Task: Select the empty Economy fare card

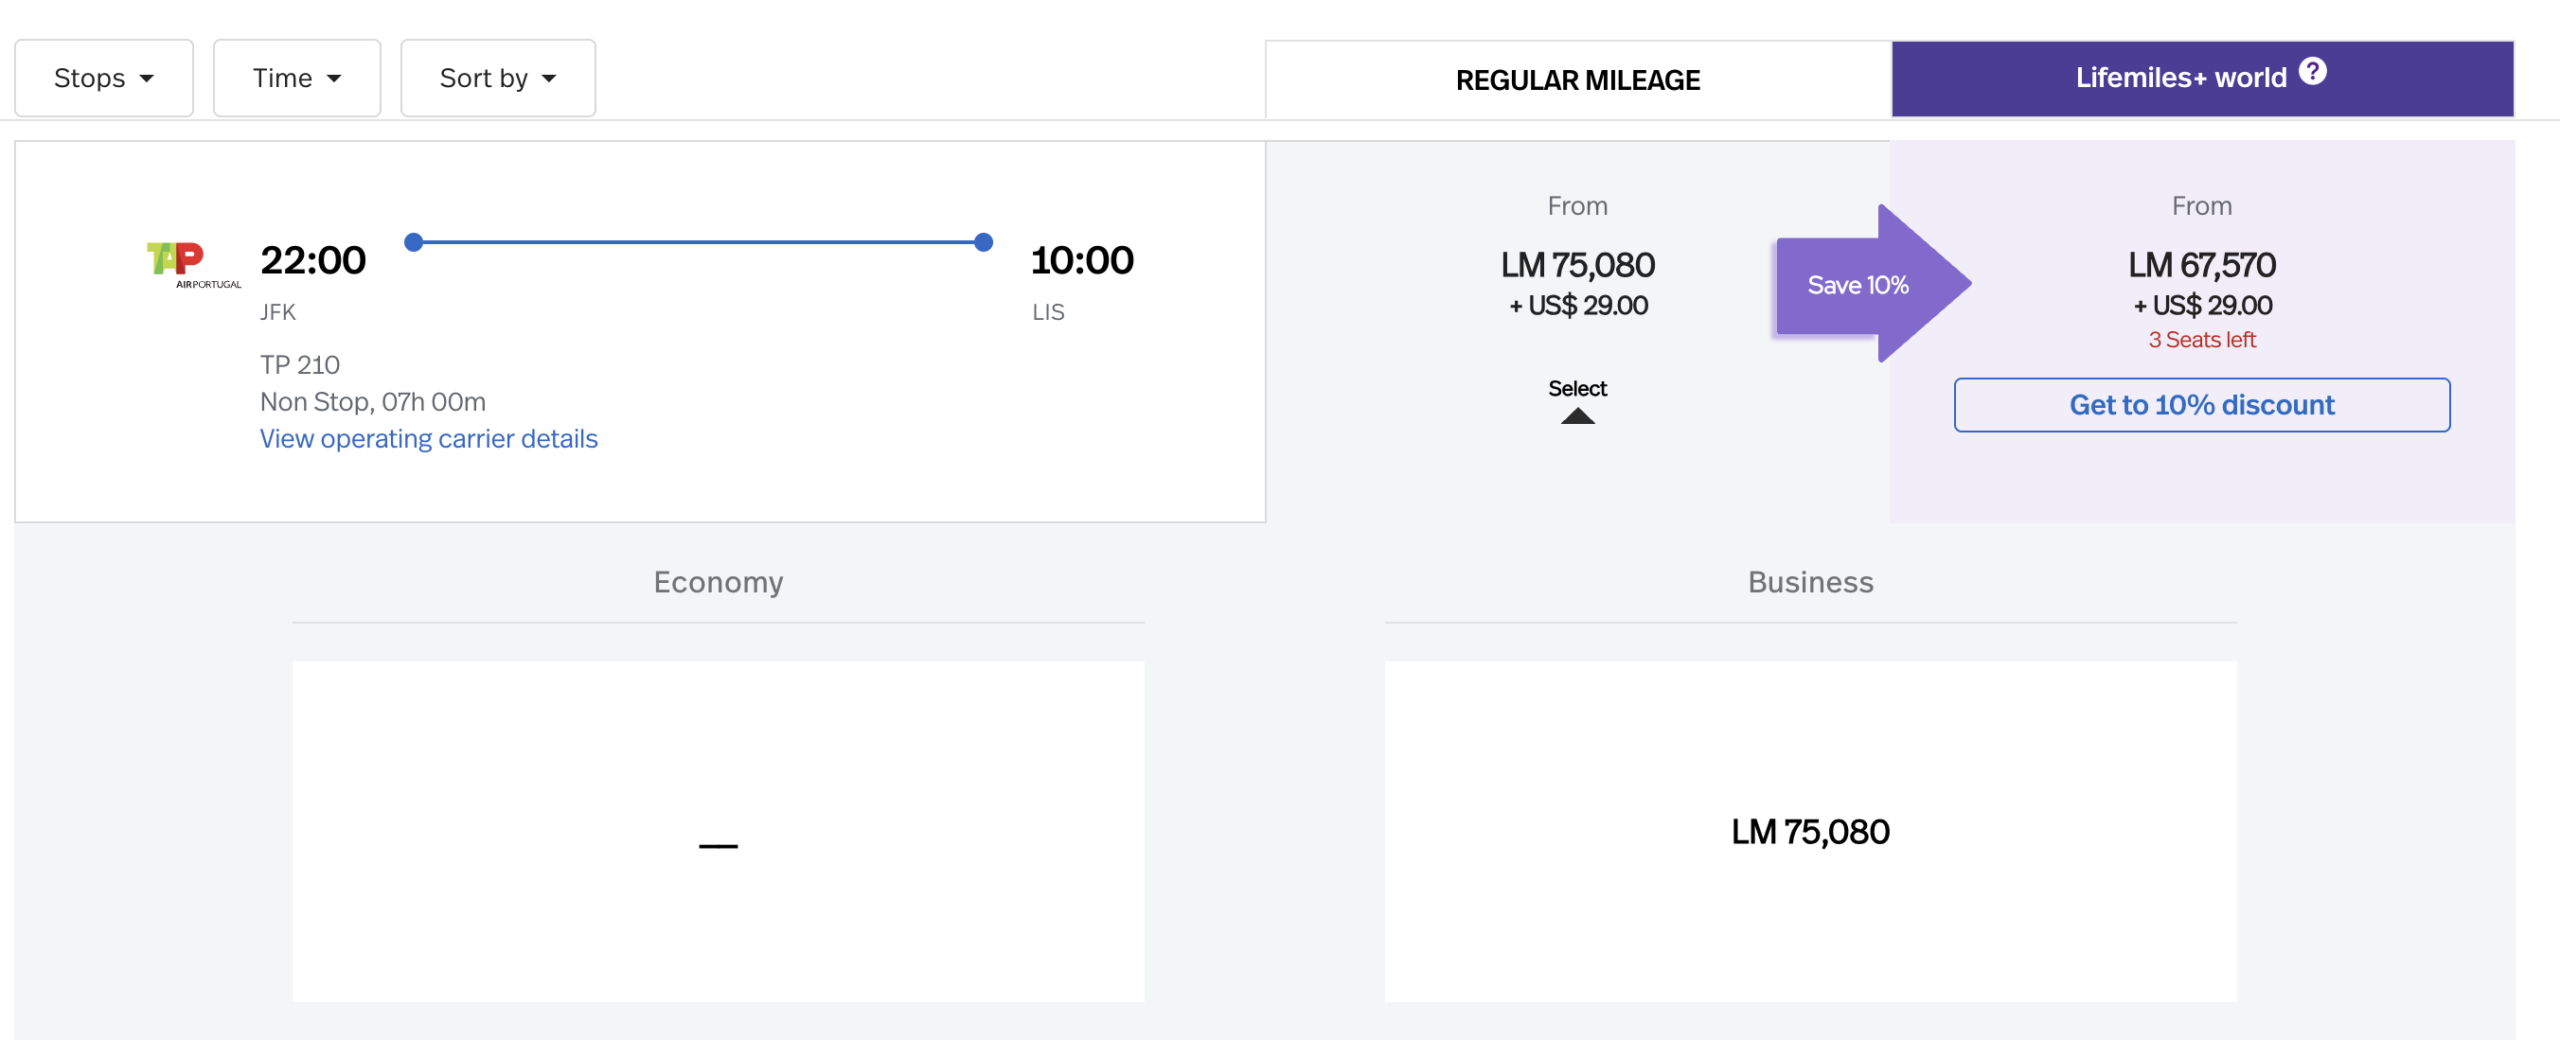Action: (x=718, y=832)
